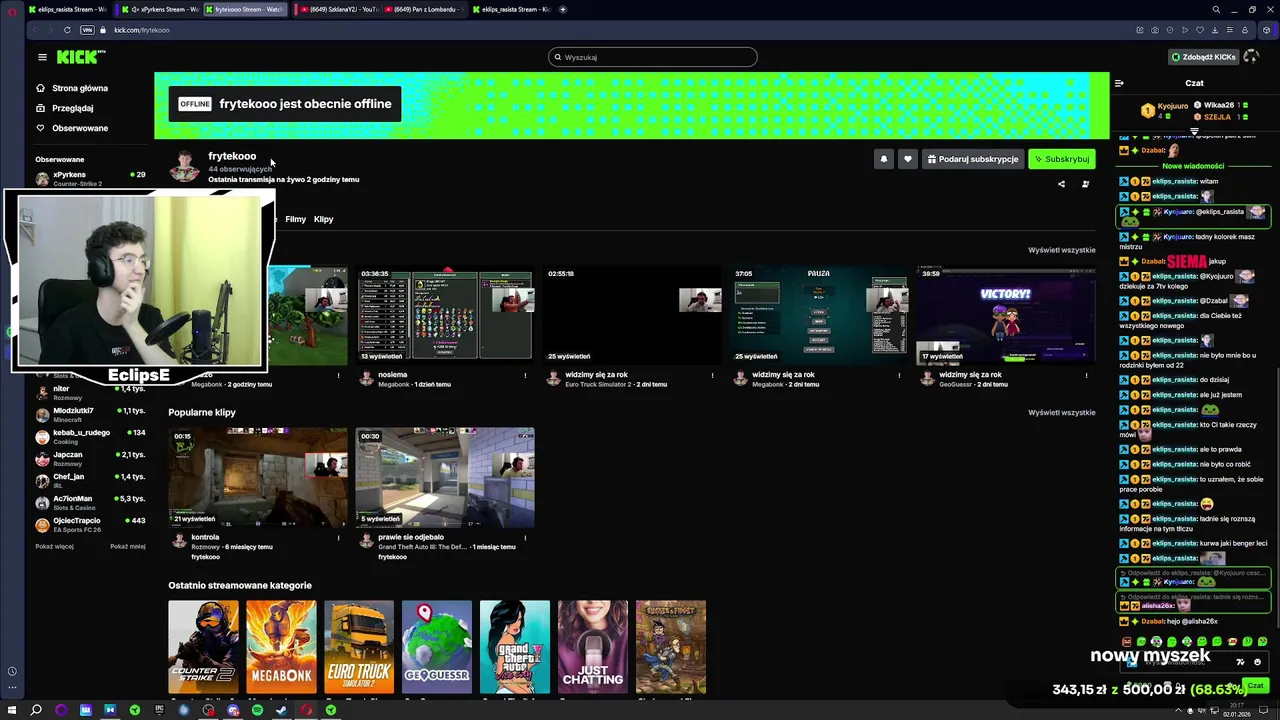Click Kyojuuro in the chat leaderboard
The height and width of the screenshot is (720, 1280).
point(1173,106)
